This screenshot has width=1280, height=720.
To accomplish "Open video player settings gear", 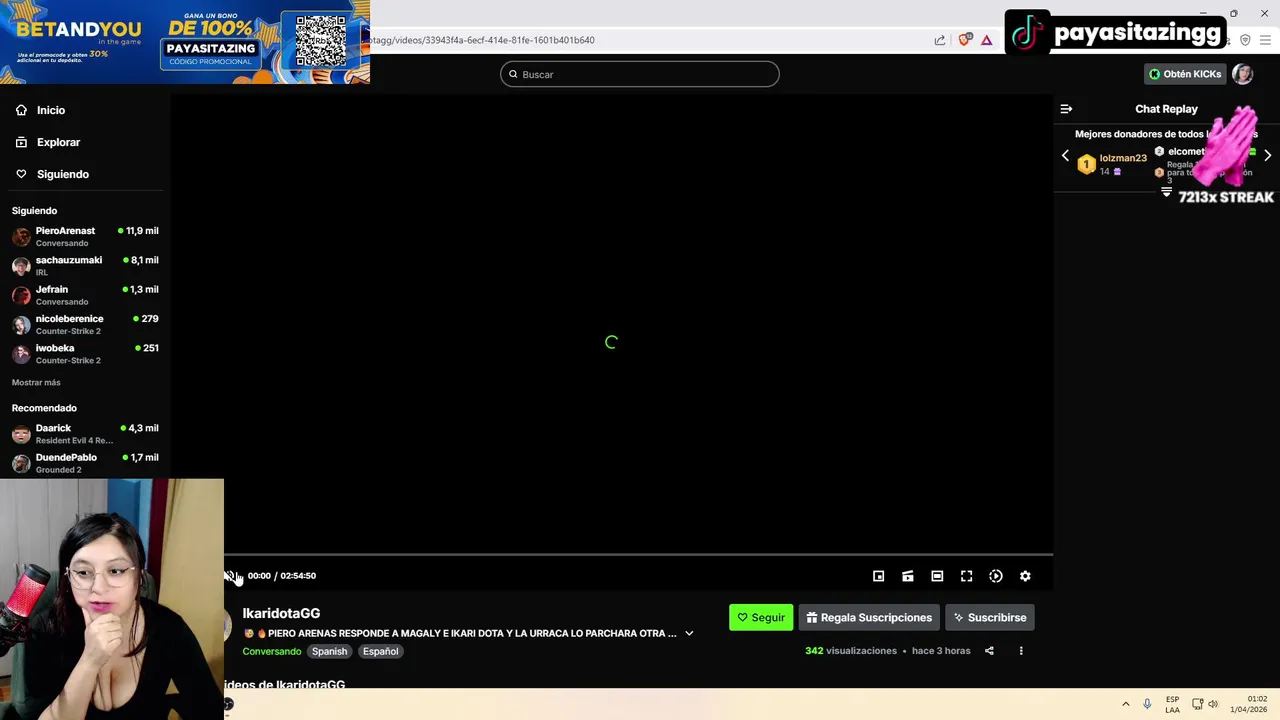I will 1025,576.
